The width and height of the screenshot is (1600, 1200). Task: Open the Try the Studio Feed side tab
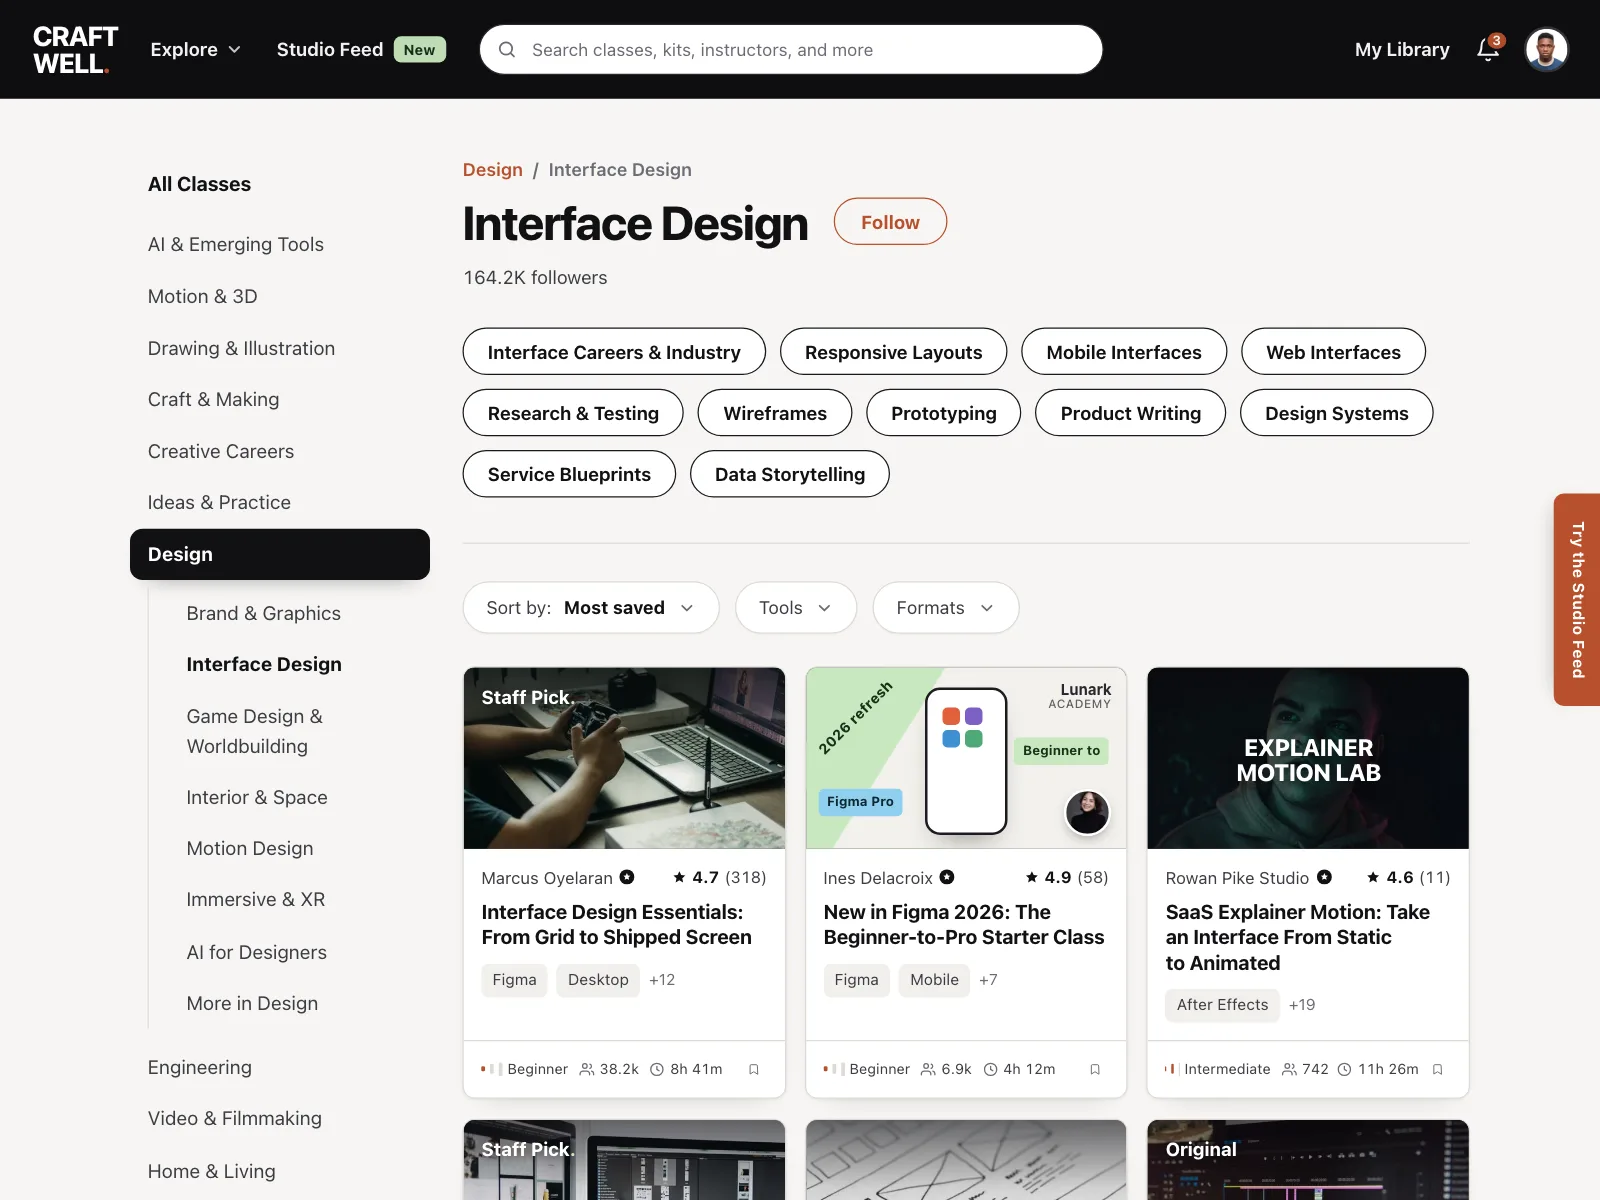coord(1577,600)
